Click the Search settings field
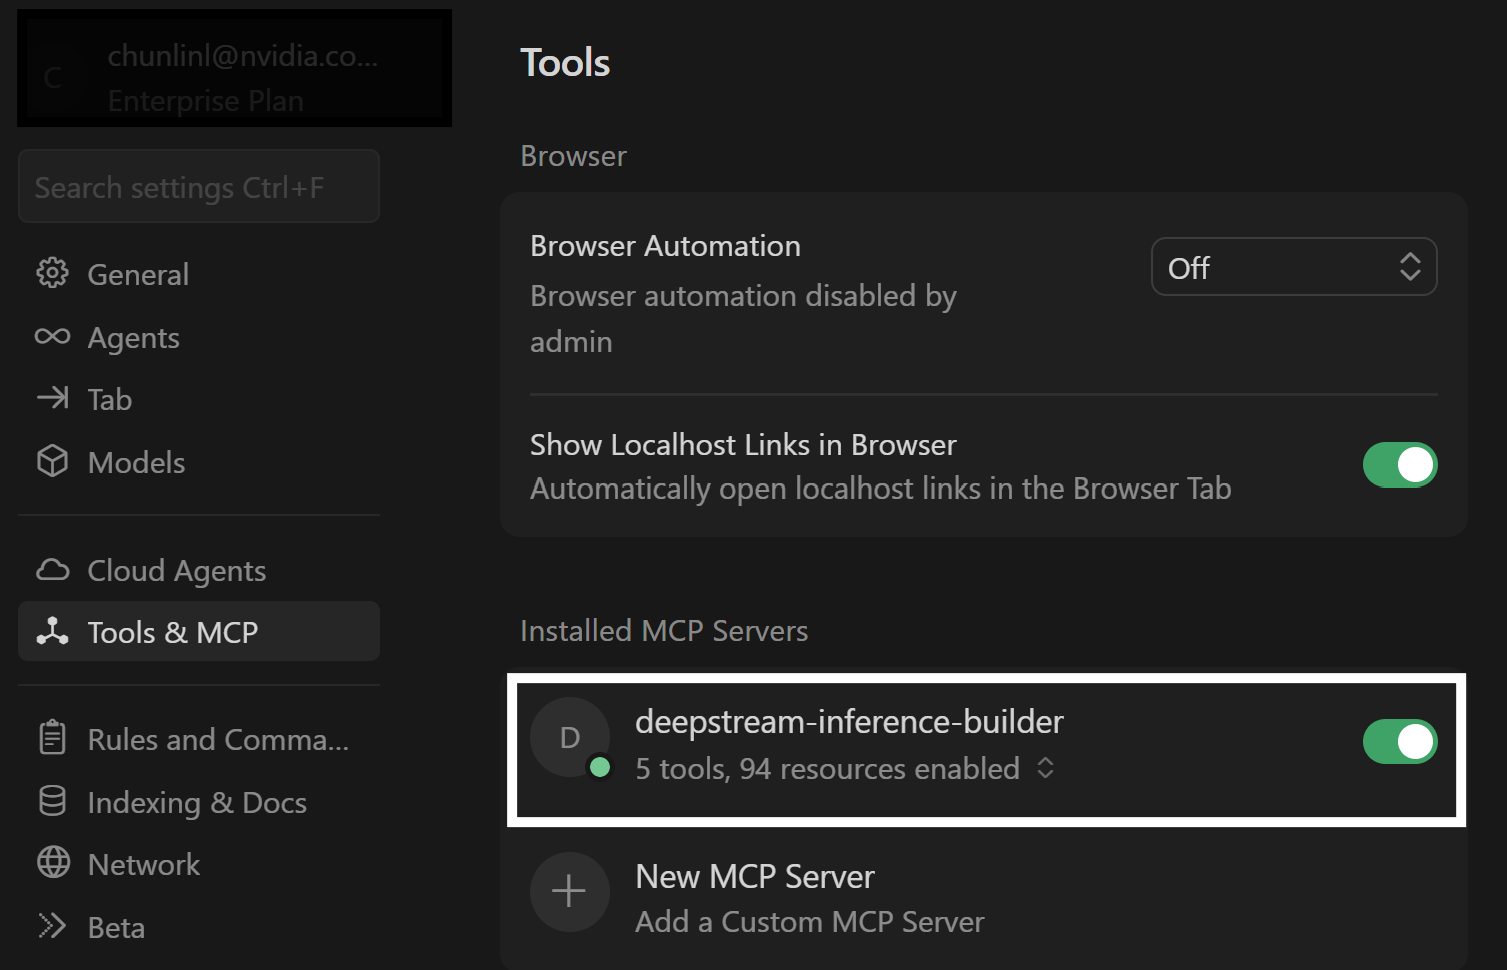This screenshot has height=970, width=1507. tap(198, 186)
